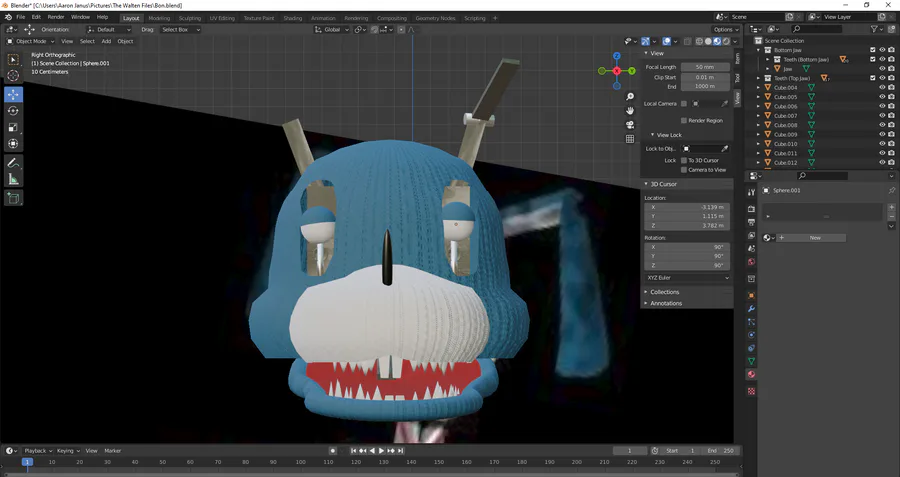
Task: Open the Object Mode dropdown
Action: point(30,41)
